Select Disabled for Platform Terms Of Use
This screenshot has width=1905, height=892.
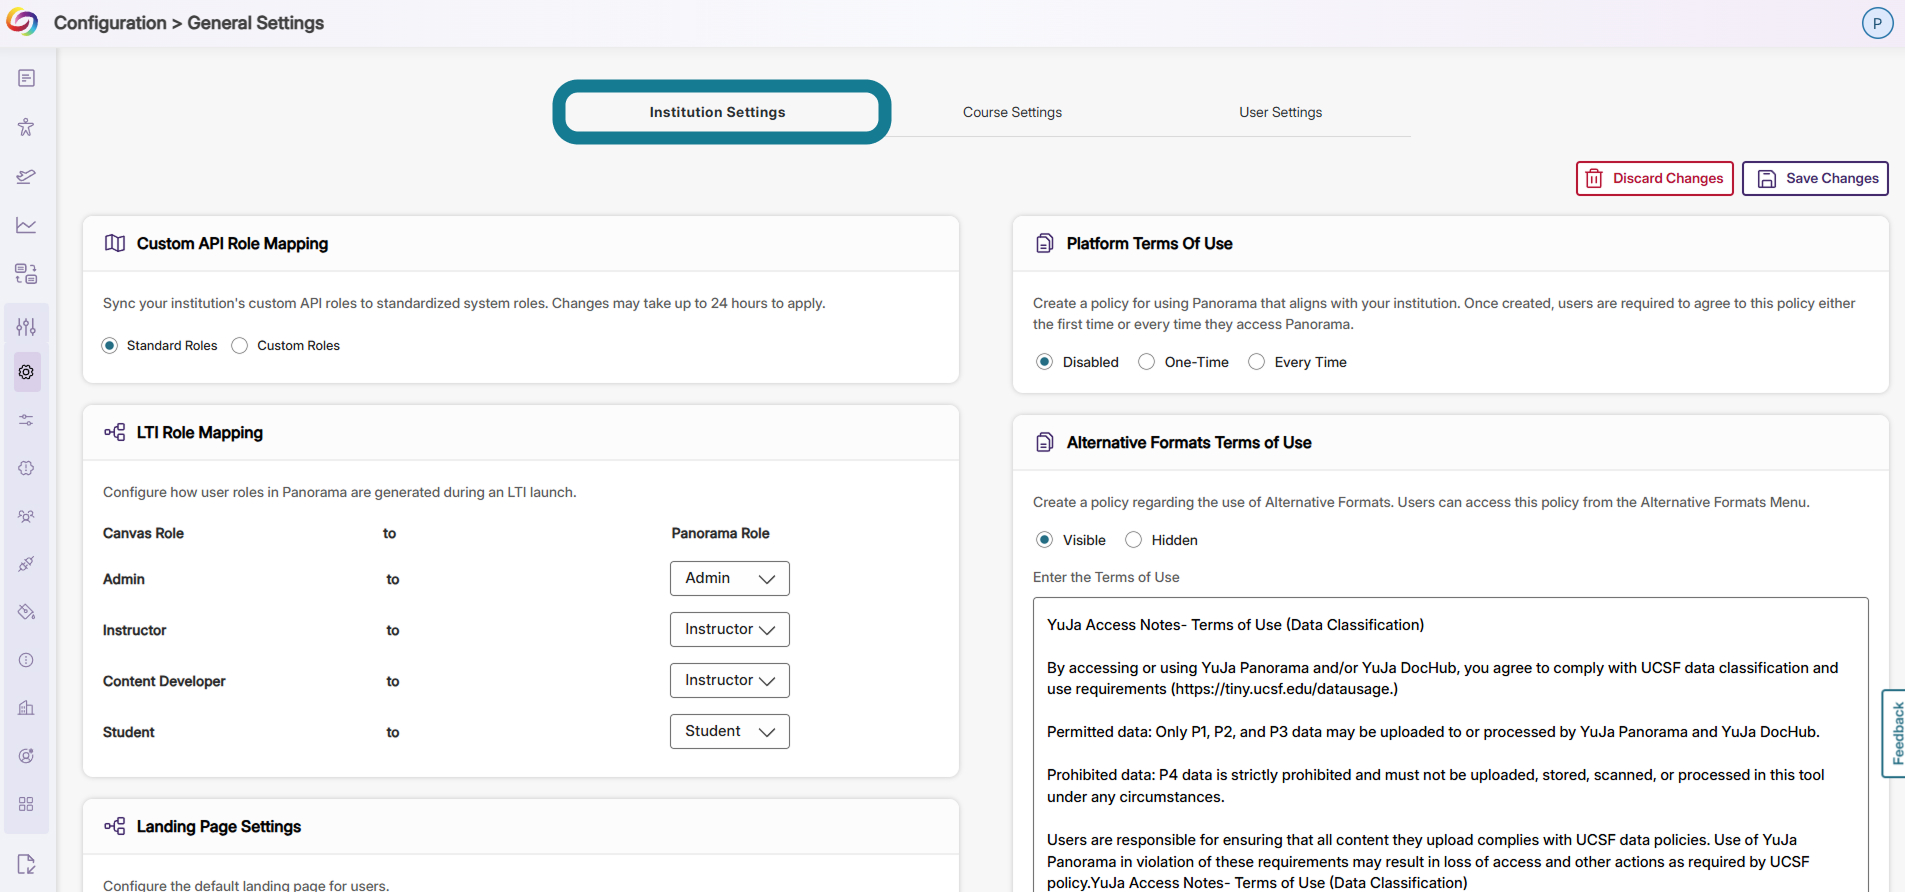click(1045, 362)
